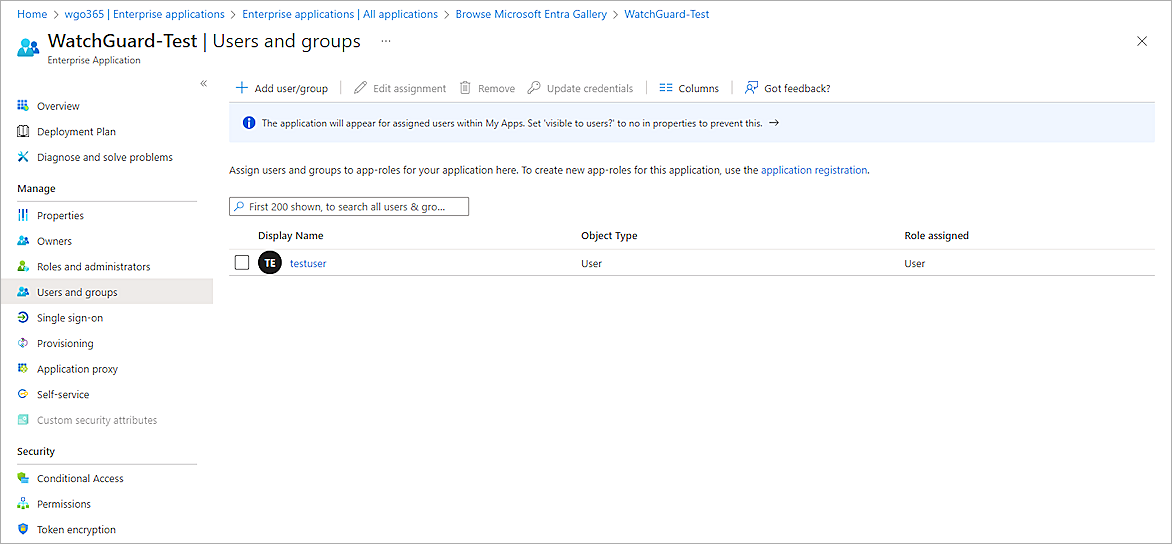Select the testuser row checkbox
Screen dimensions: 1172x544
241,262
